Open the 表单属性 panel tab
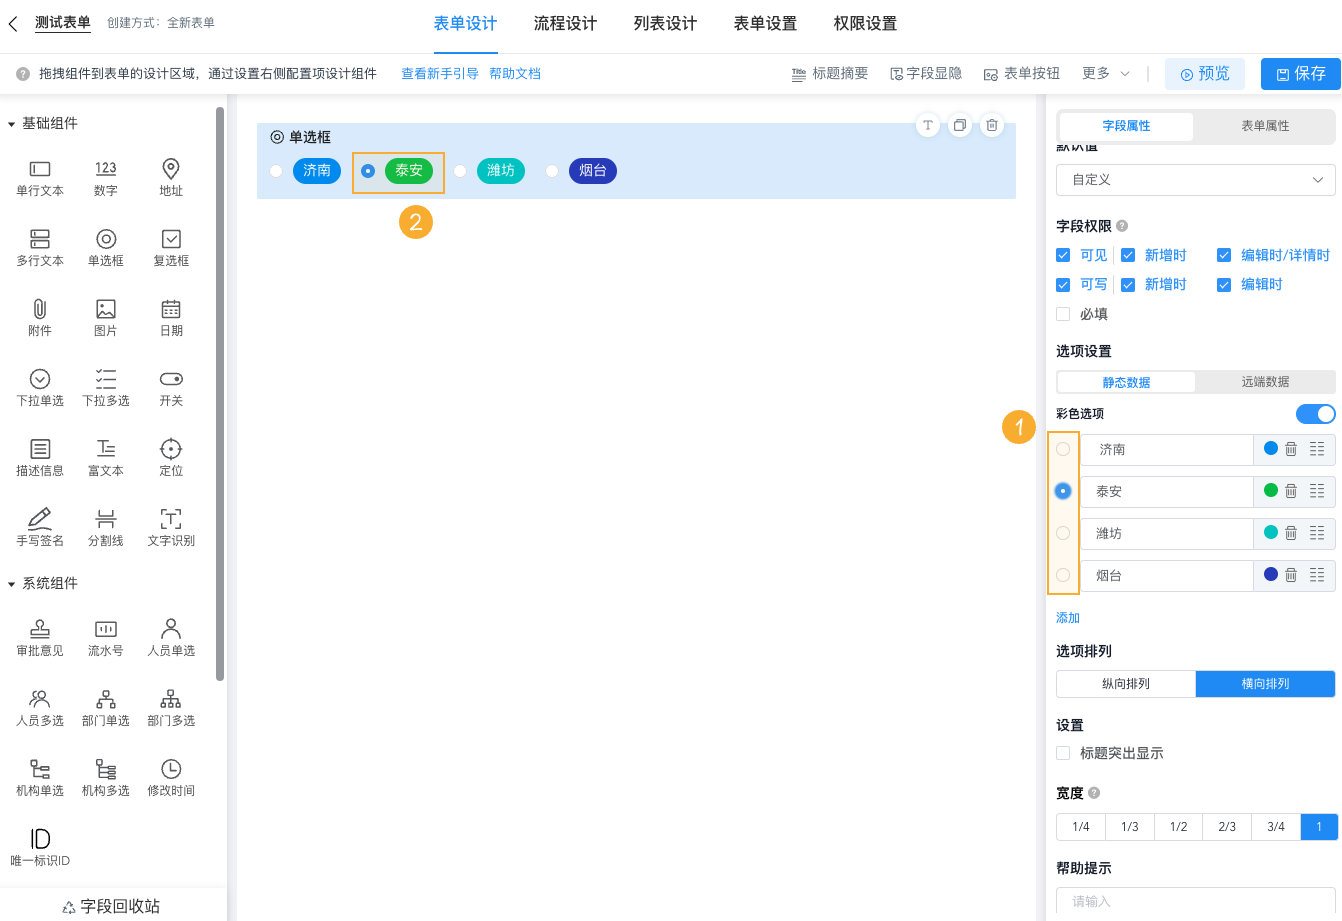The height and width of the screenshot is (921, 1342). pos(1264,127)
